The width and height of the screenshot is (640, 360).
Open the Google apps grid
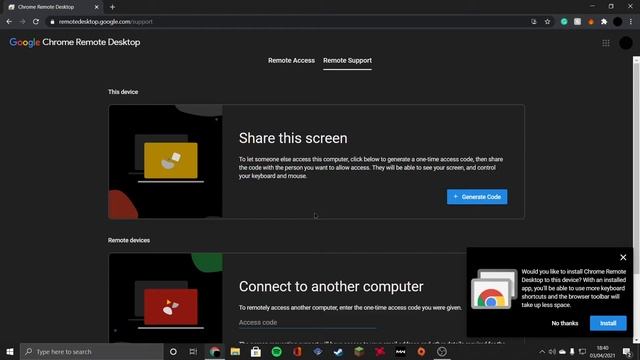click(606, 43)
